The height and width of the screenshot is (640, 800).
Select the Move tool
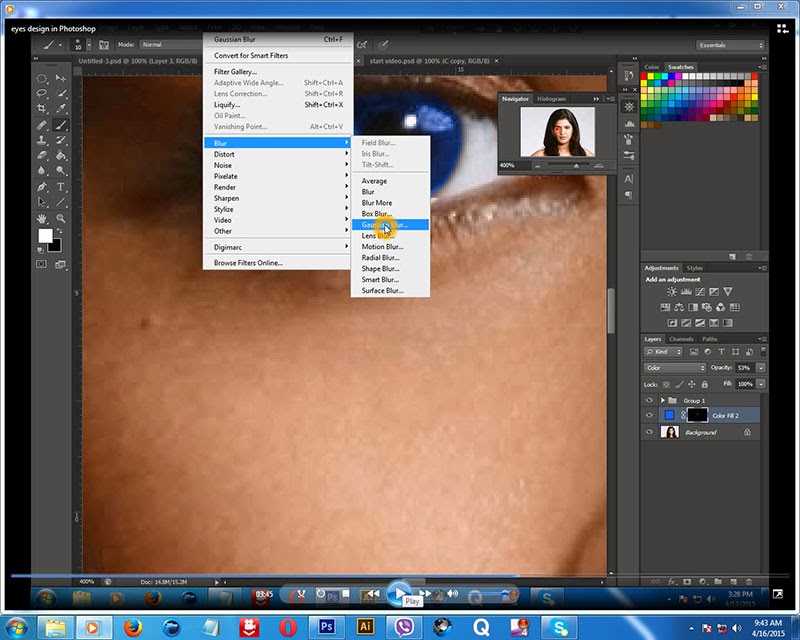click(61, 78)
